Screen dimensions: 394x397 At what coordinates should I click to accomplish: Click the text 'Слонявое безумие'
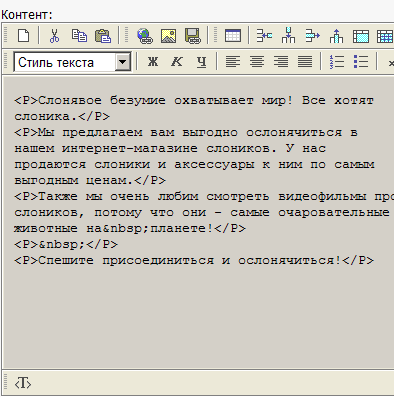[x=102, y=100]
